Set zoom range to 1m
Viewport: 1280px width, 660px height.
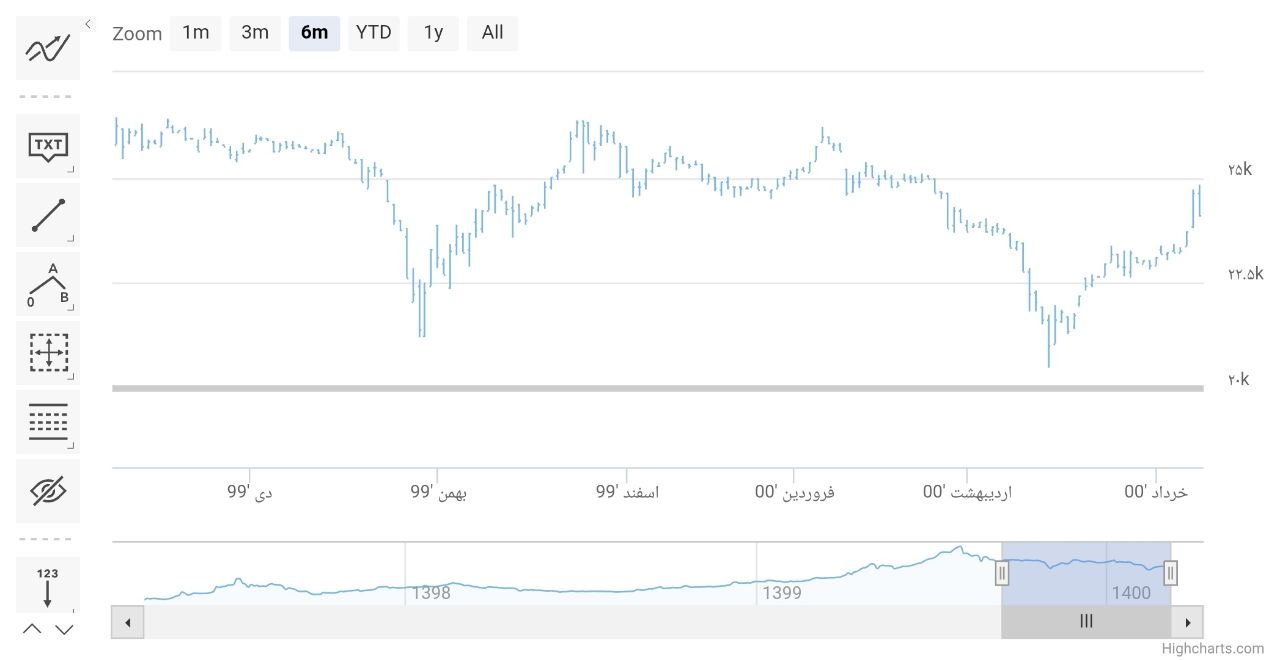point(195,33)
